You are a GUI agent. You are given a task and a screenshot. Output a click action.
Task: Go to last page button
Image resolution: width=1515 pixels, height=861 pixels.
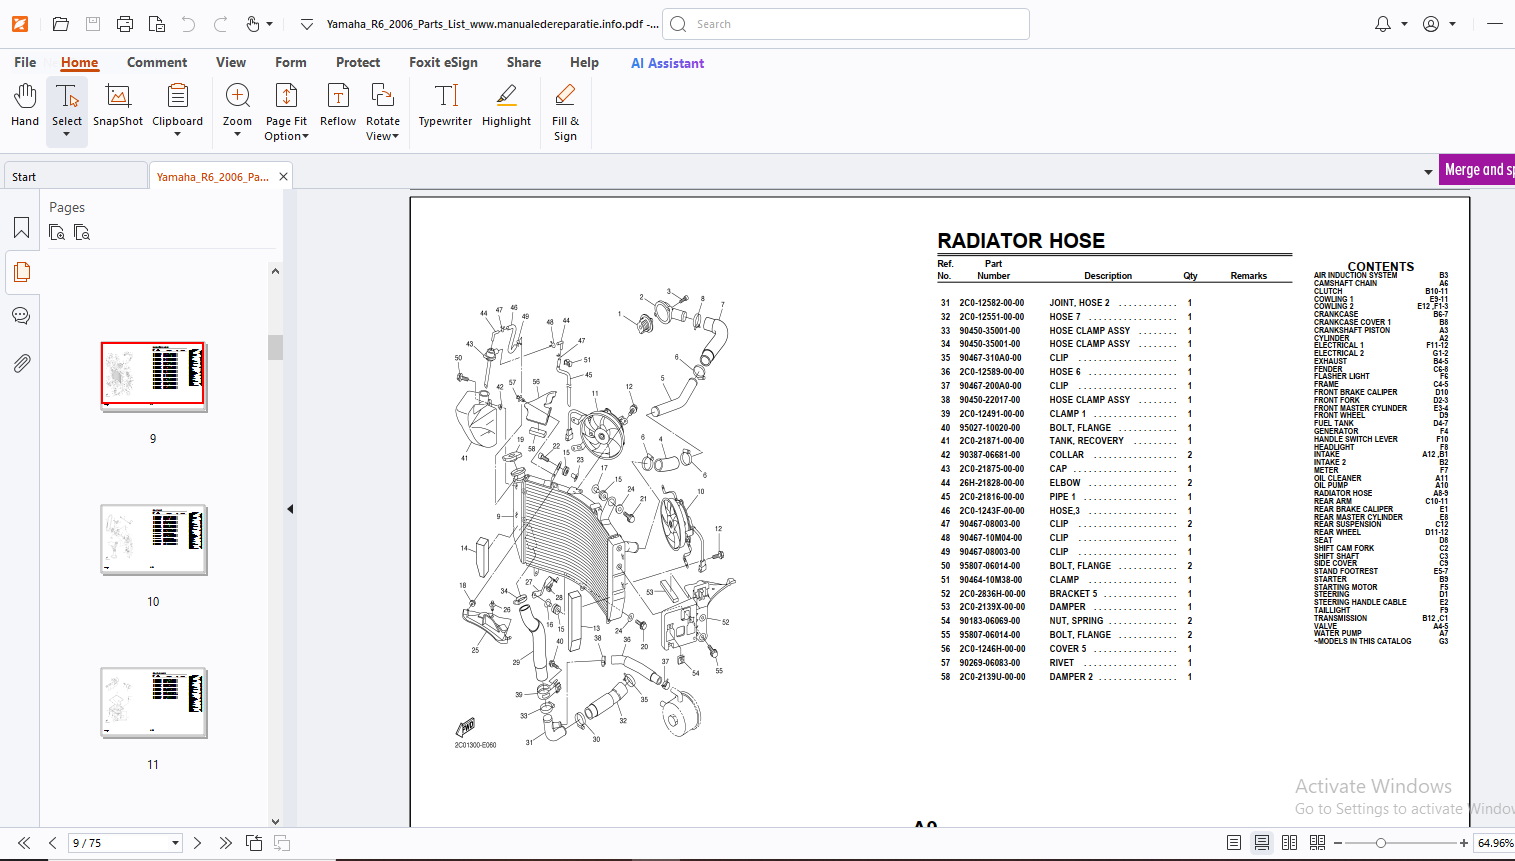pos(225,843)
